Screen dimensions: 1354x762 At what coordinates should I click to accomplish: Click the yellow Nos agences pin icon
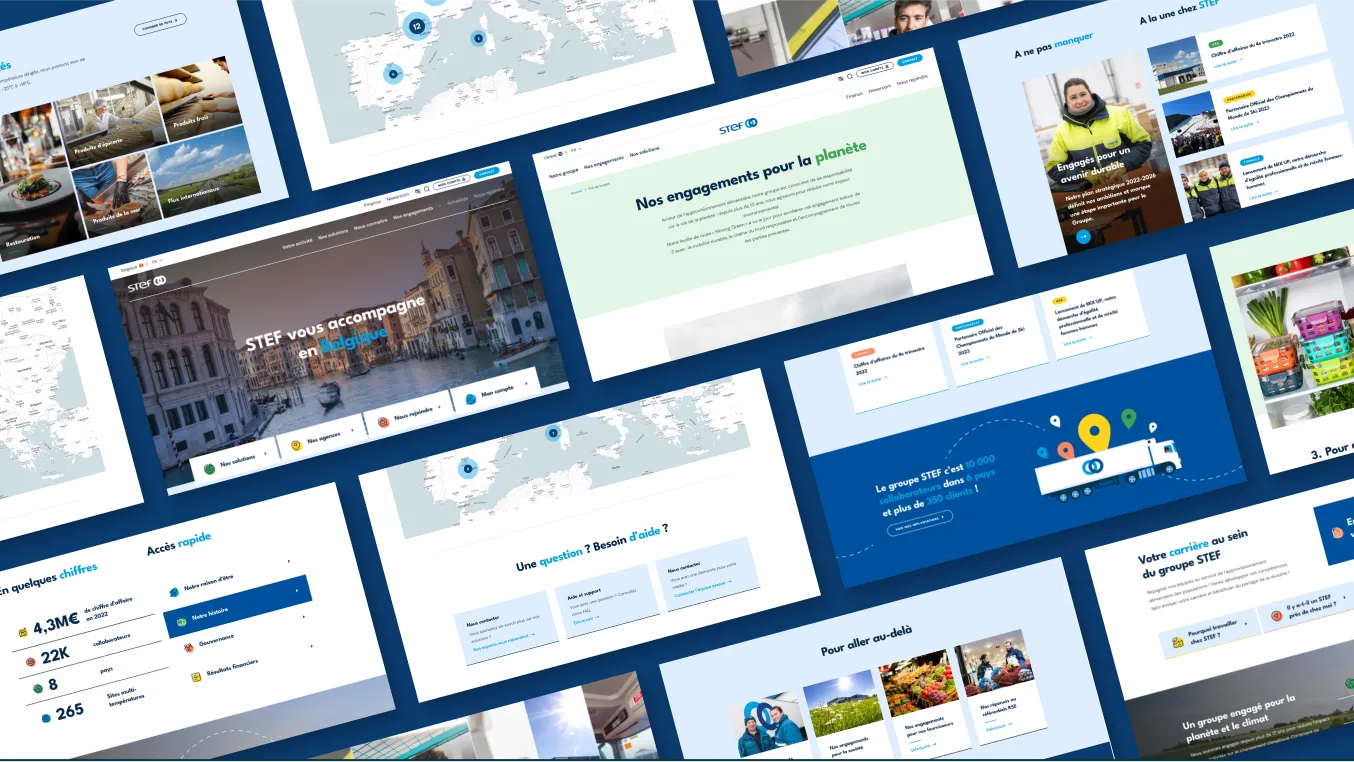click(296, 444)
